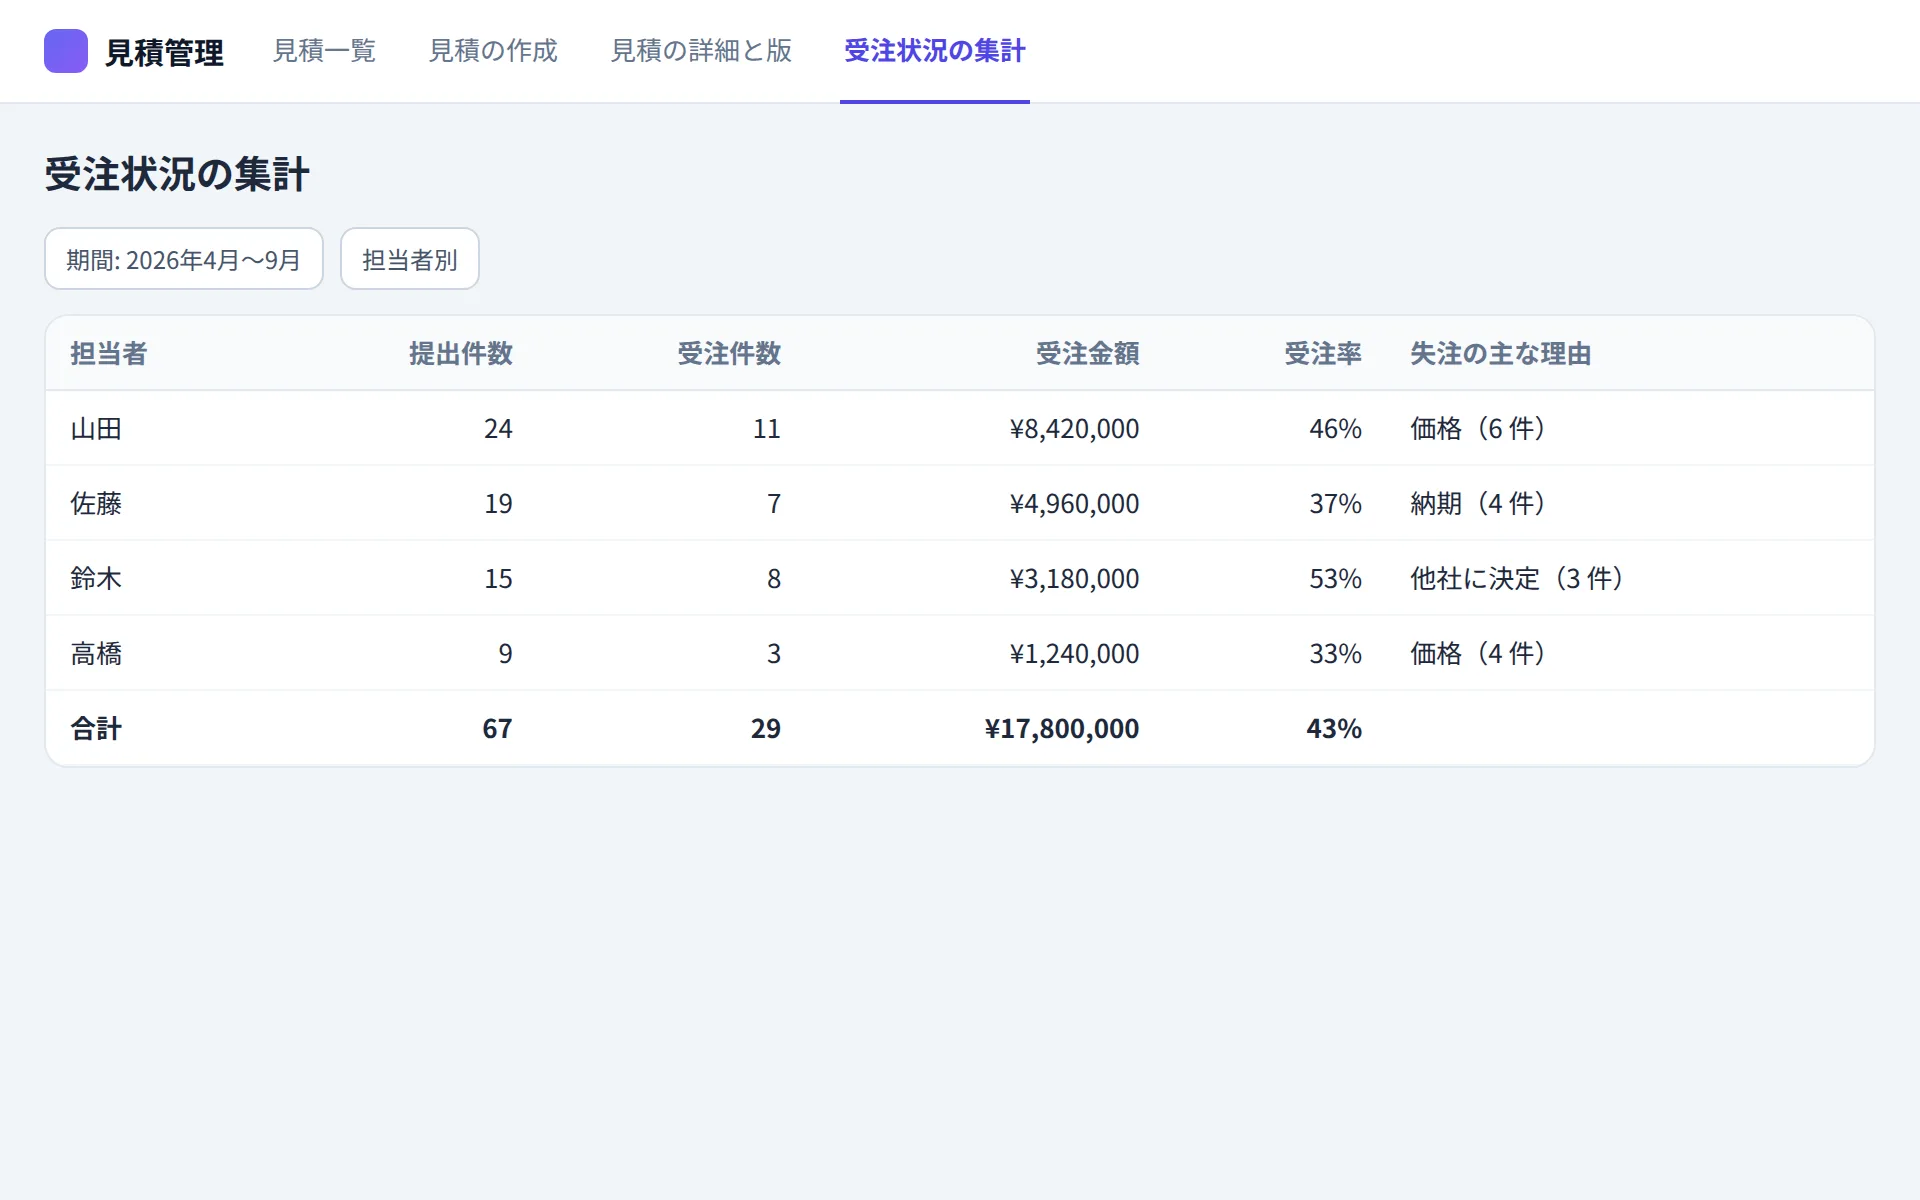This screenshot has height=1200, width=1920.
Task: Open the 担当者別 grouping selector
Action: pyautogui.click(x=410, y=259)
